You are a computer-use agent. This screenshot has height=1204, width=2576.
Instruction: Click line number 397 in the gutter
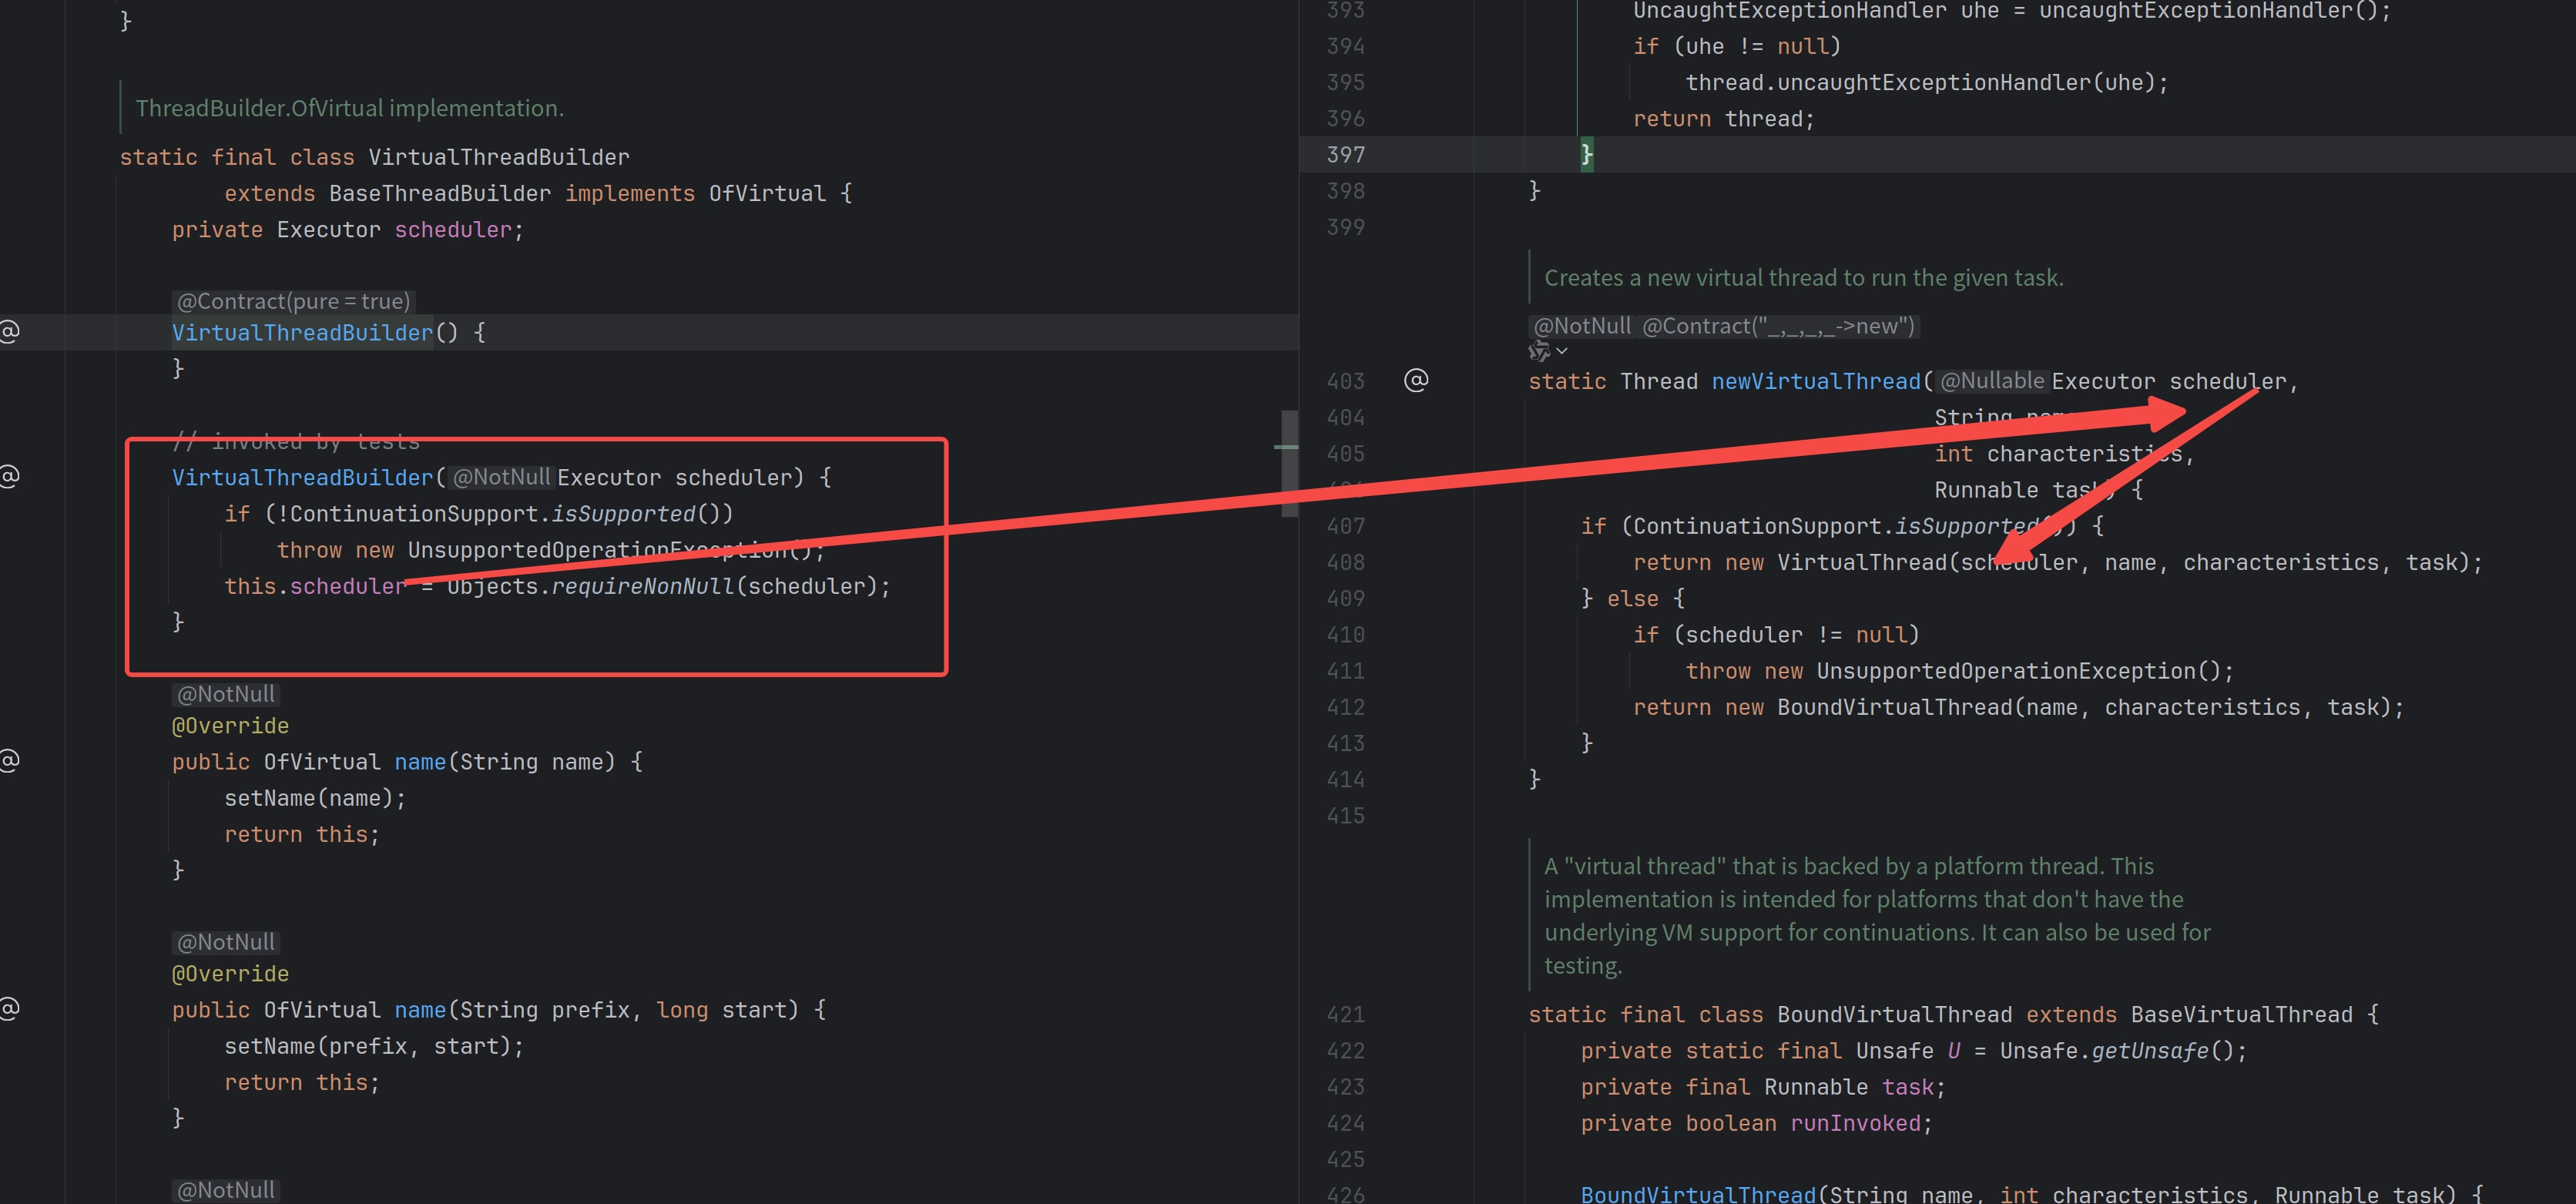[x=1345, y=154]
